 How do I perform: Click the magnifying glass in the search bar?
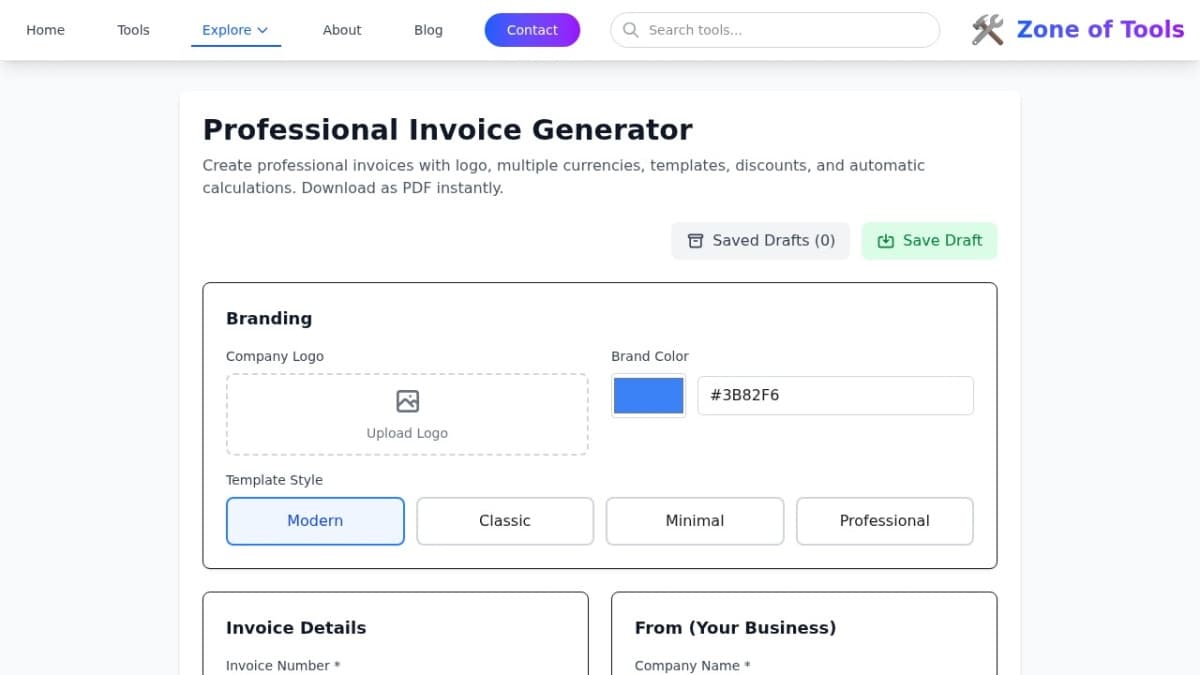tap(630, 30)
